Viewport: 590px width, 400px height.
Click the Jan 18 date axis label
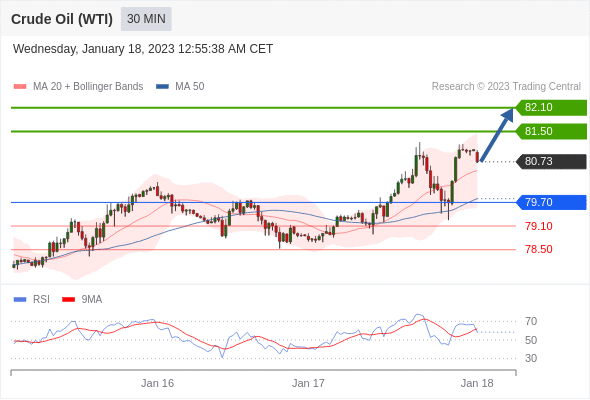pyautogui.click(x=477, y=383)
